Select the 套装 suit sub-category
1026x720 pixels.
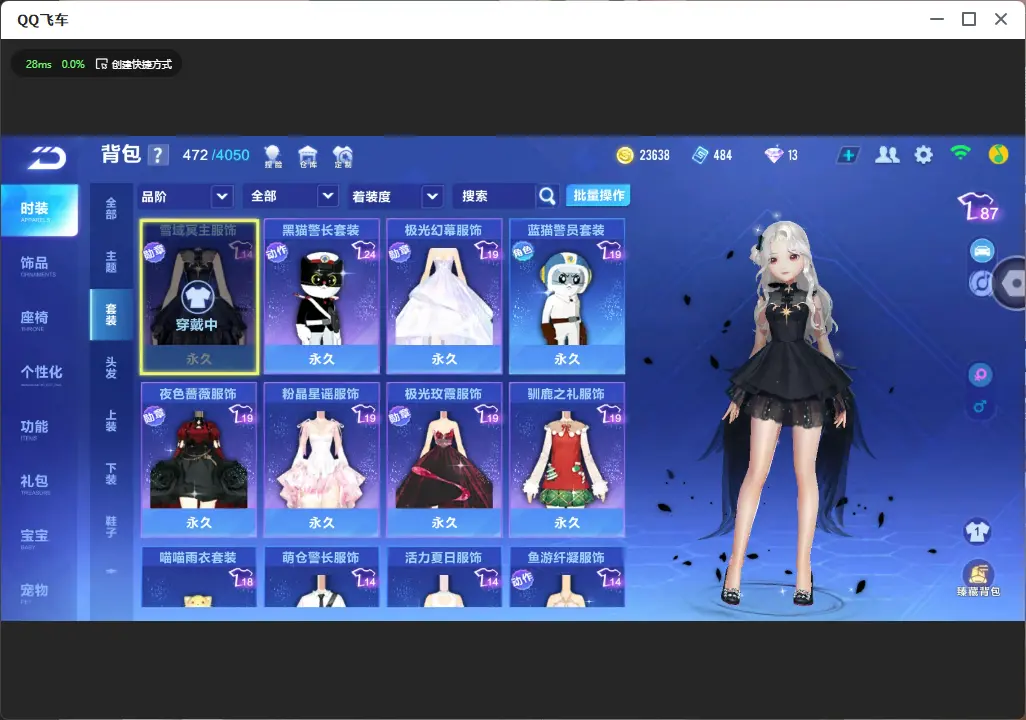pyautogui.click(x=111, y=315)
